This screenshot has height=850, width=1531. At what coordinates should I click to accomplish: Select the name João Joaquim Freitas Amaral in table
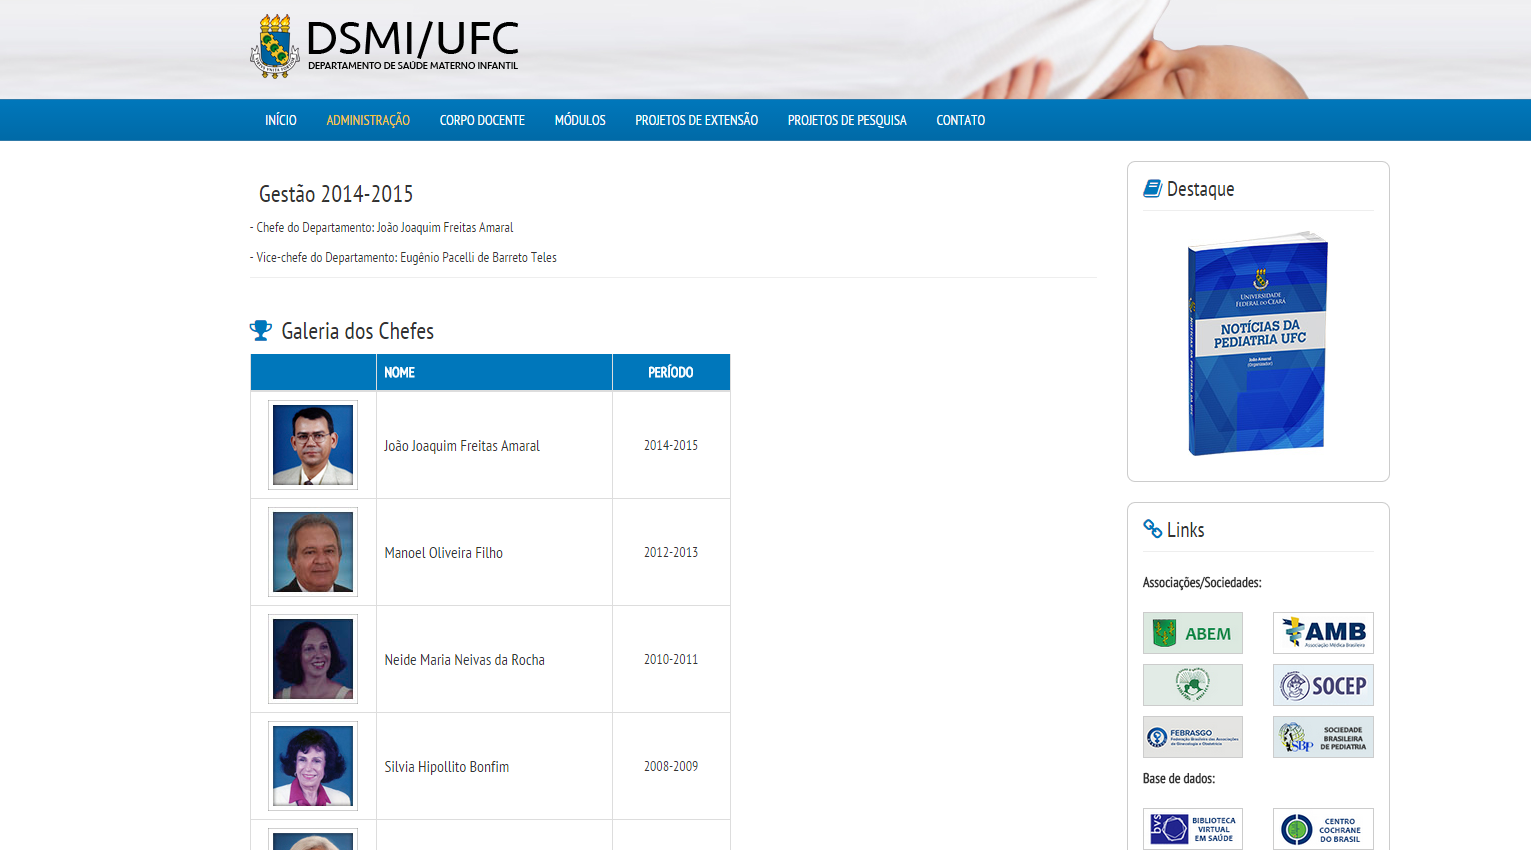pos(462,446)
